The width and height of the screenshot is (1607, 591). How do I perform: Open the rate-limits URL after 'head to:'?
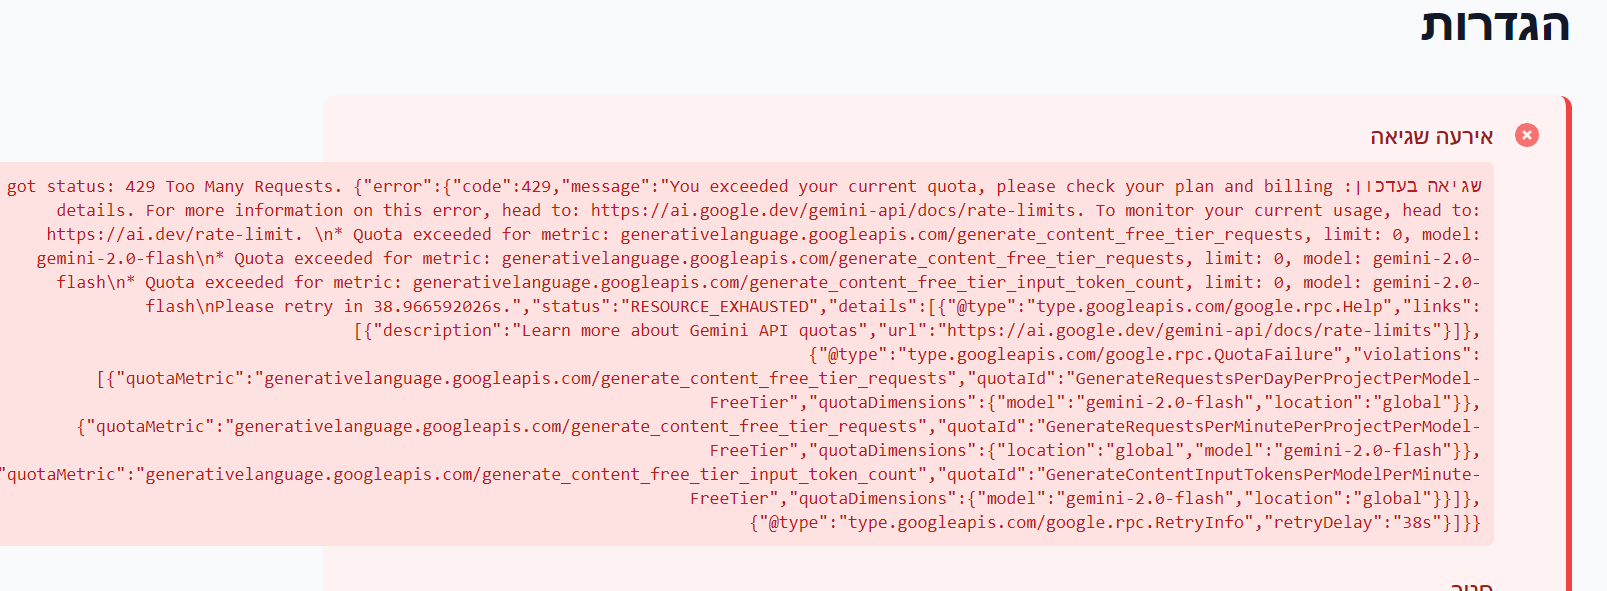(833, 210)
